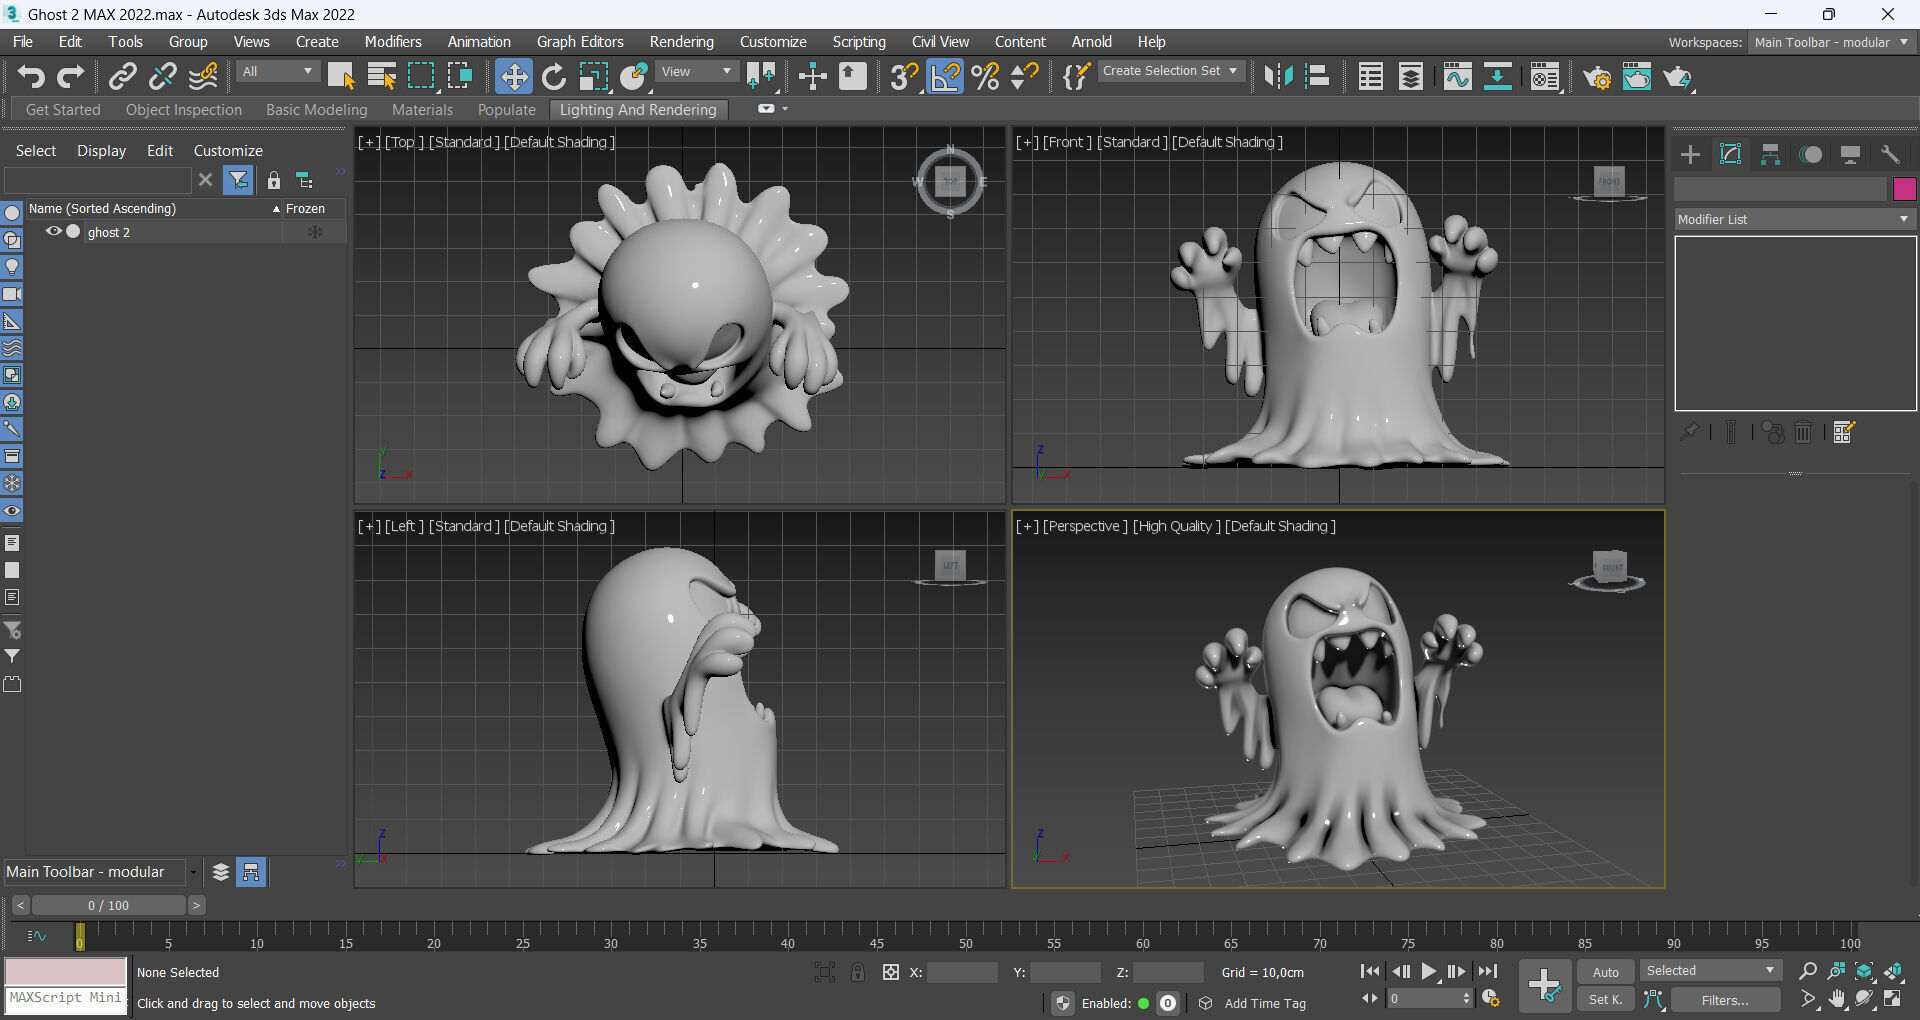Open reference coordinate View dropdown
This screenshot has width=1920, height=1020.
coord(697,71)
